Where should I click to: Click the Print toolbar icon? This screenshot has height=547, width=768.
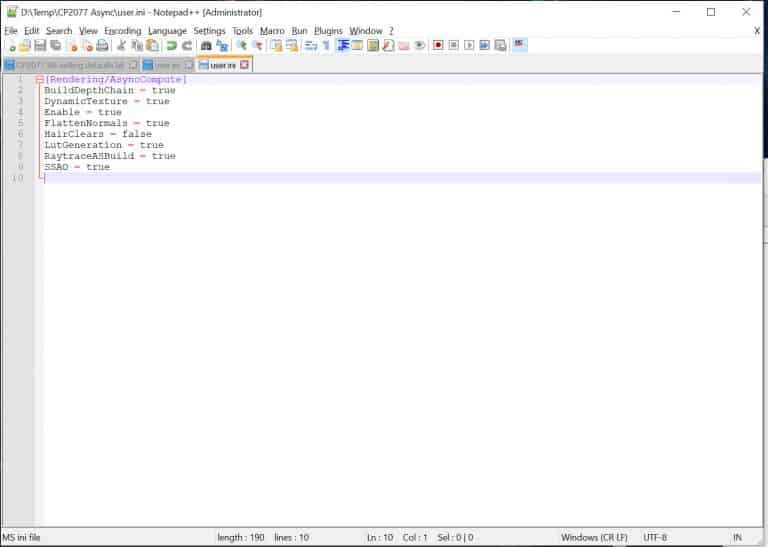pyautogui.click(x=100, y=46)
